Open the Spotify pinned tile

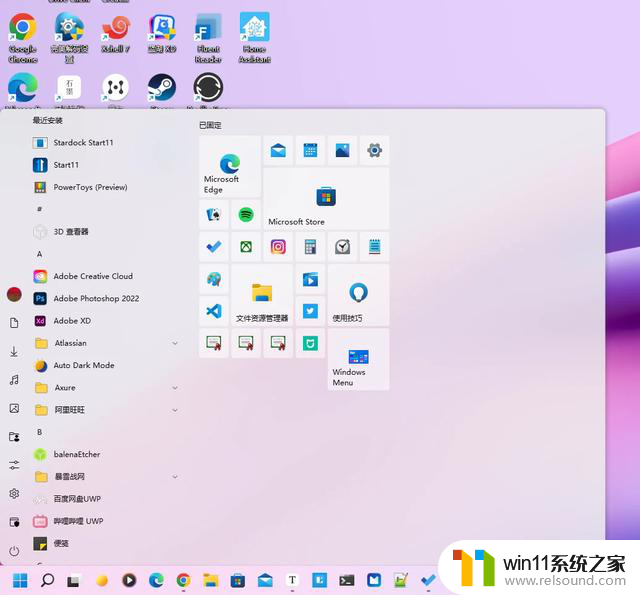(246, 215)
